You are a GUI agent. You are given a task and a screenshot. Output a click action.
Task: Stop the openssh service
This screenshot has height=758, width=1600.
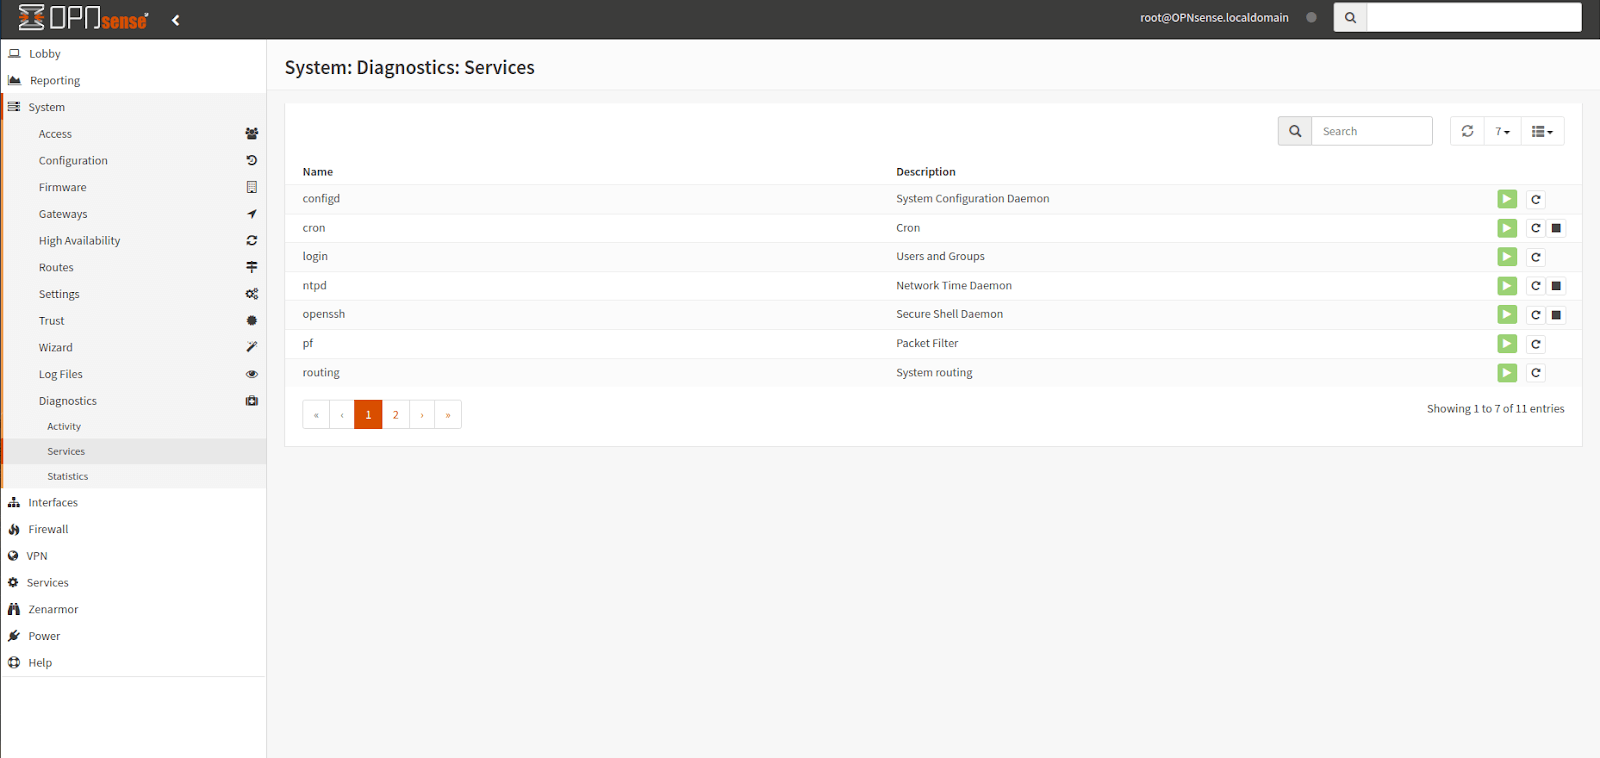[1556, 315]
